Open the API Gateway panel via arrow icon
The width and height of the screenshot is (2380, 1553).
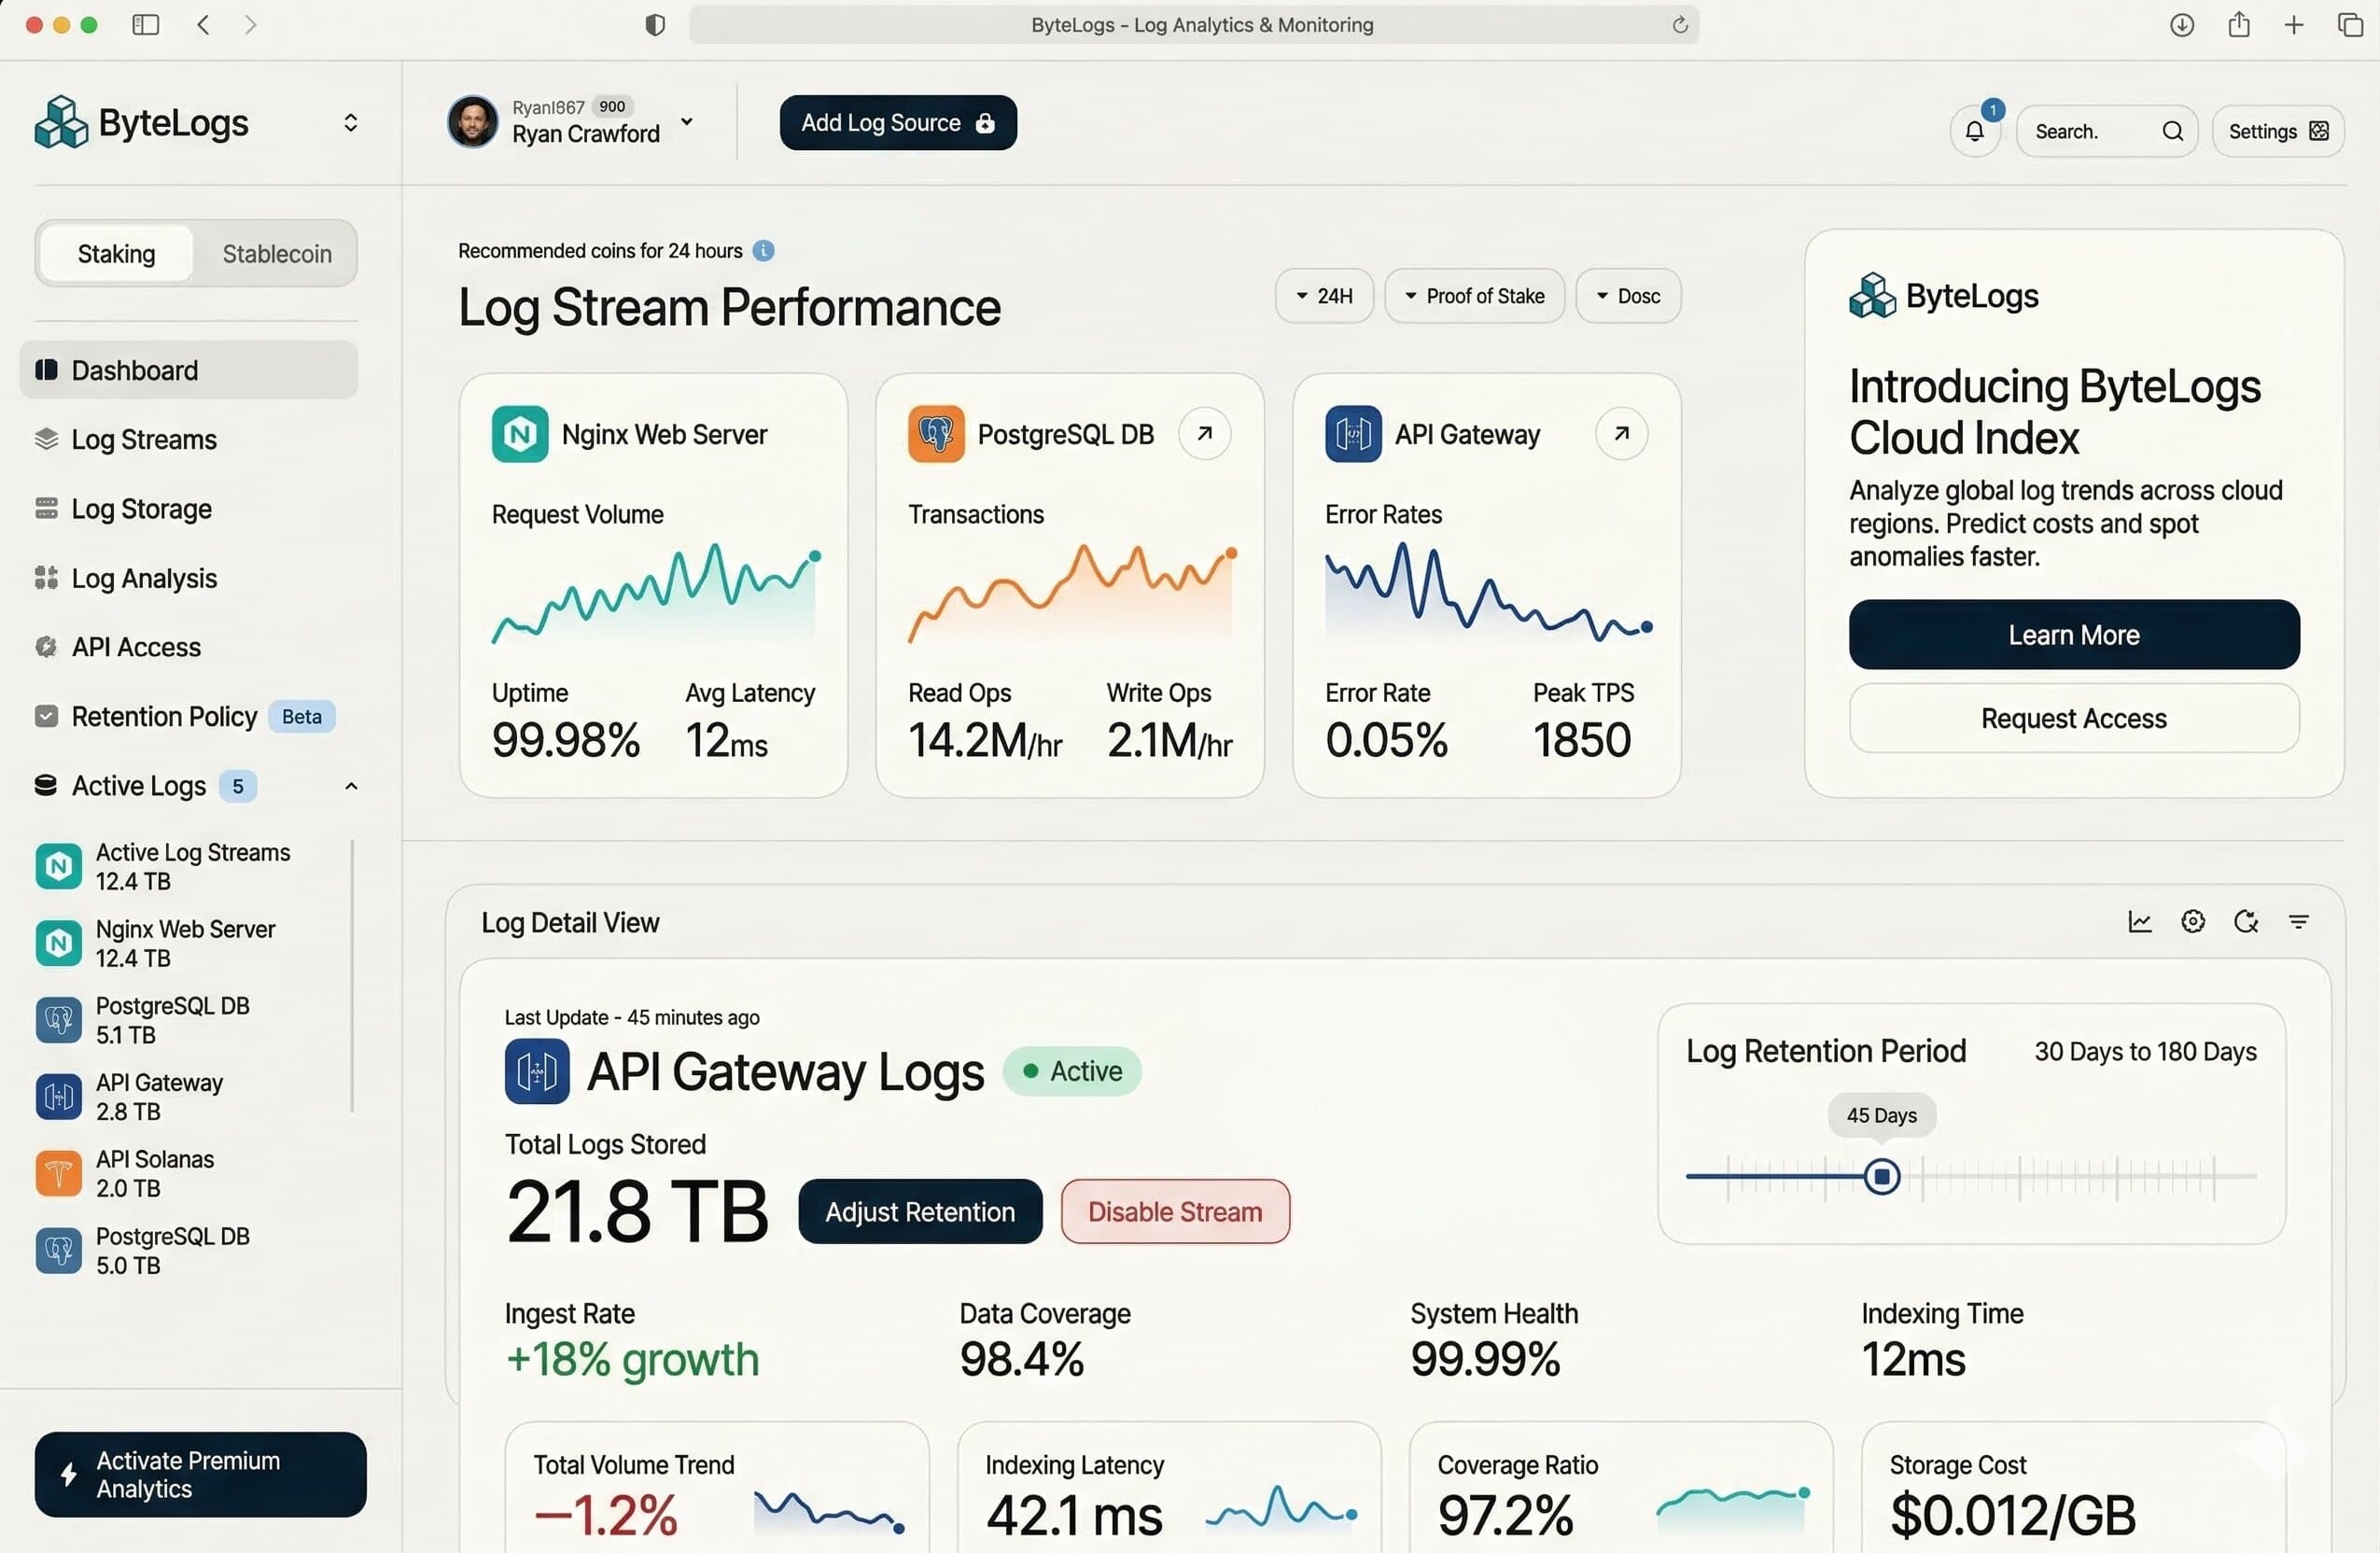(1621, 433)
